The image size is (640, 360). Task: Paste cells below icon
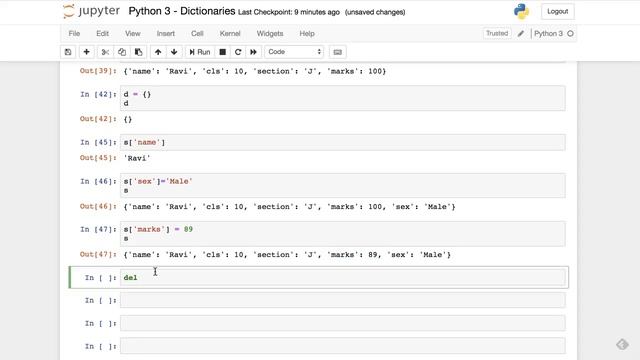[x=138, y=52]
